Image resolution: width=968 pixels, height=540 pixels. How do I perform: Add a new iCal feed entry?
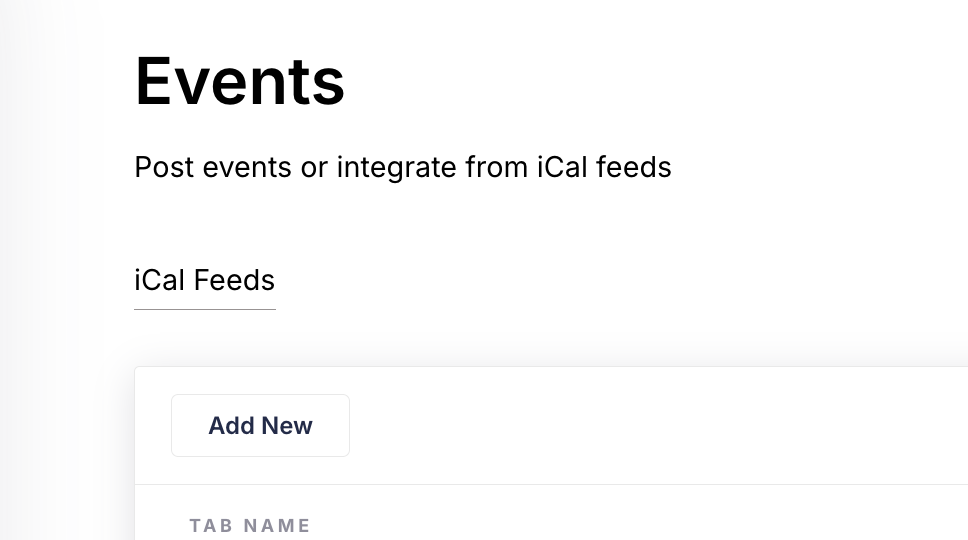click(x=260, y=425)
